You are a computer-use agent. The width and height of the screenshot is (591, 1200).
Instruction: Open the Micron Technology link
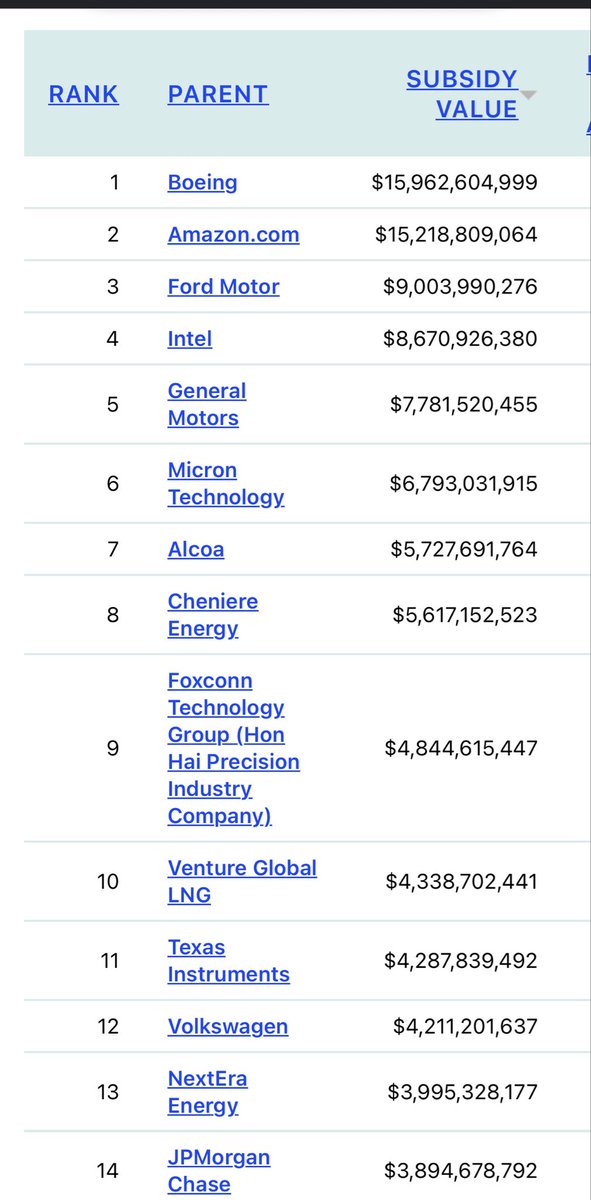(x=226, y=483)
